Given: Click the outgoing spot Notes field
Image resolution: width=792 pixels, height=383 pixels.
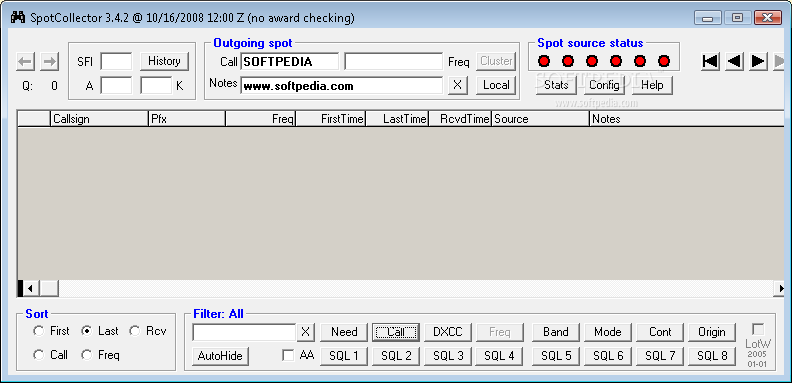Looking at the screenshot, I should tap(342, 85).
